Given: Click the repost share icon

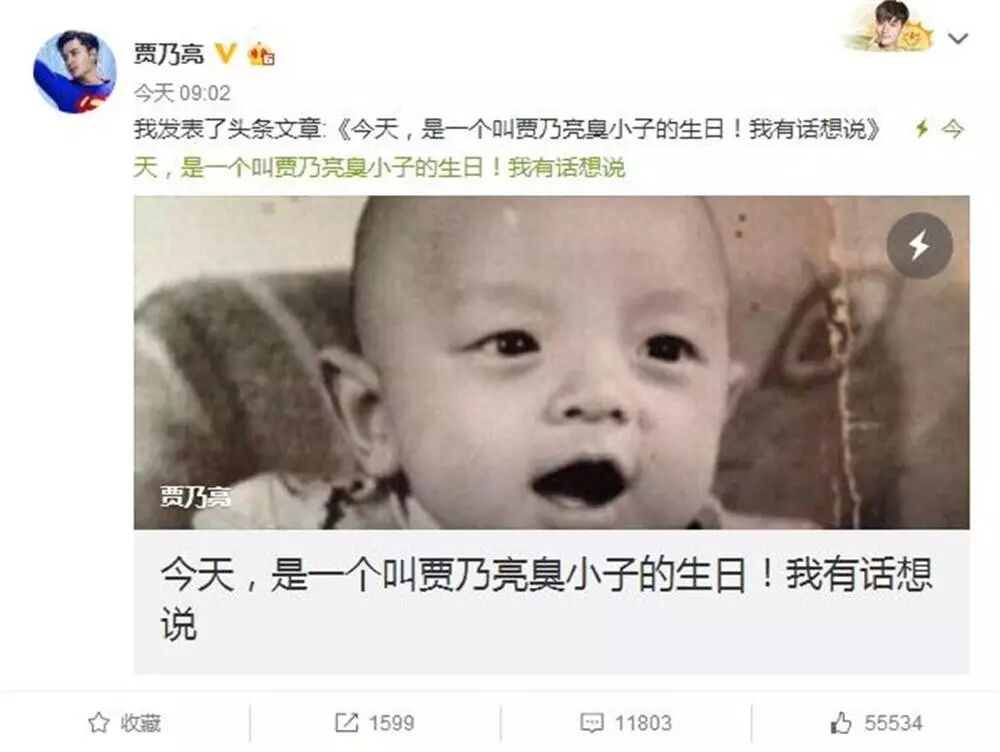Looking at the screenshot, I should (346, 723).
